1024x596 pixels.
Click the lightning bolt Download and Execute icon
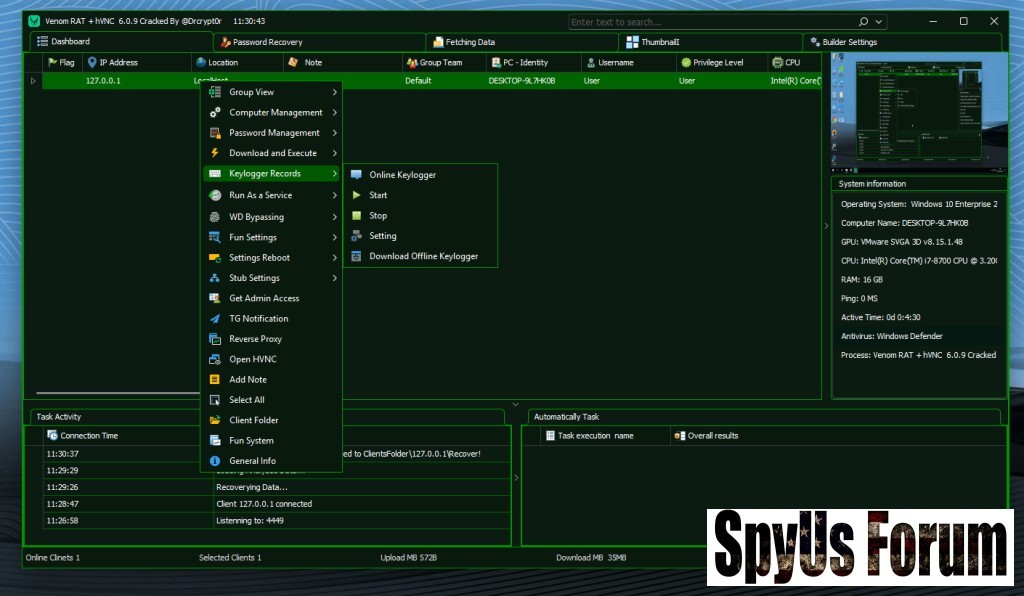pyautogui.click(x=214, y=153)
